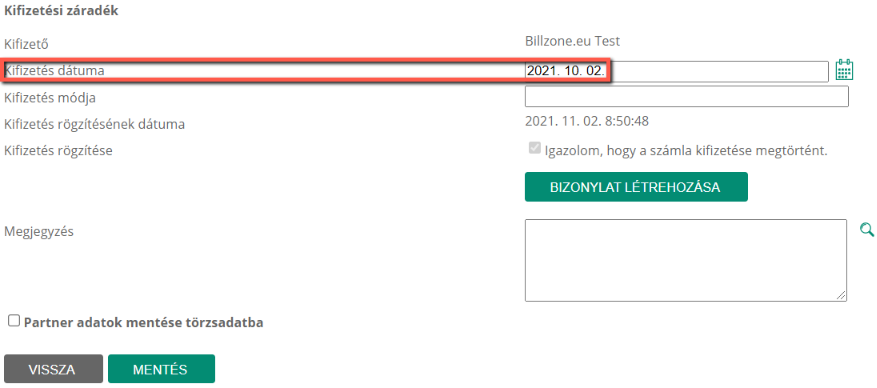Focus the payment date field showing 2021. 10. 02.

(676, 72)
